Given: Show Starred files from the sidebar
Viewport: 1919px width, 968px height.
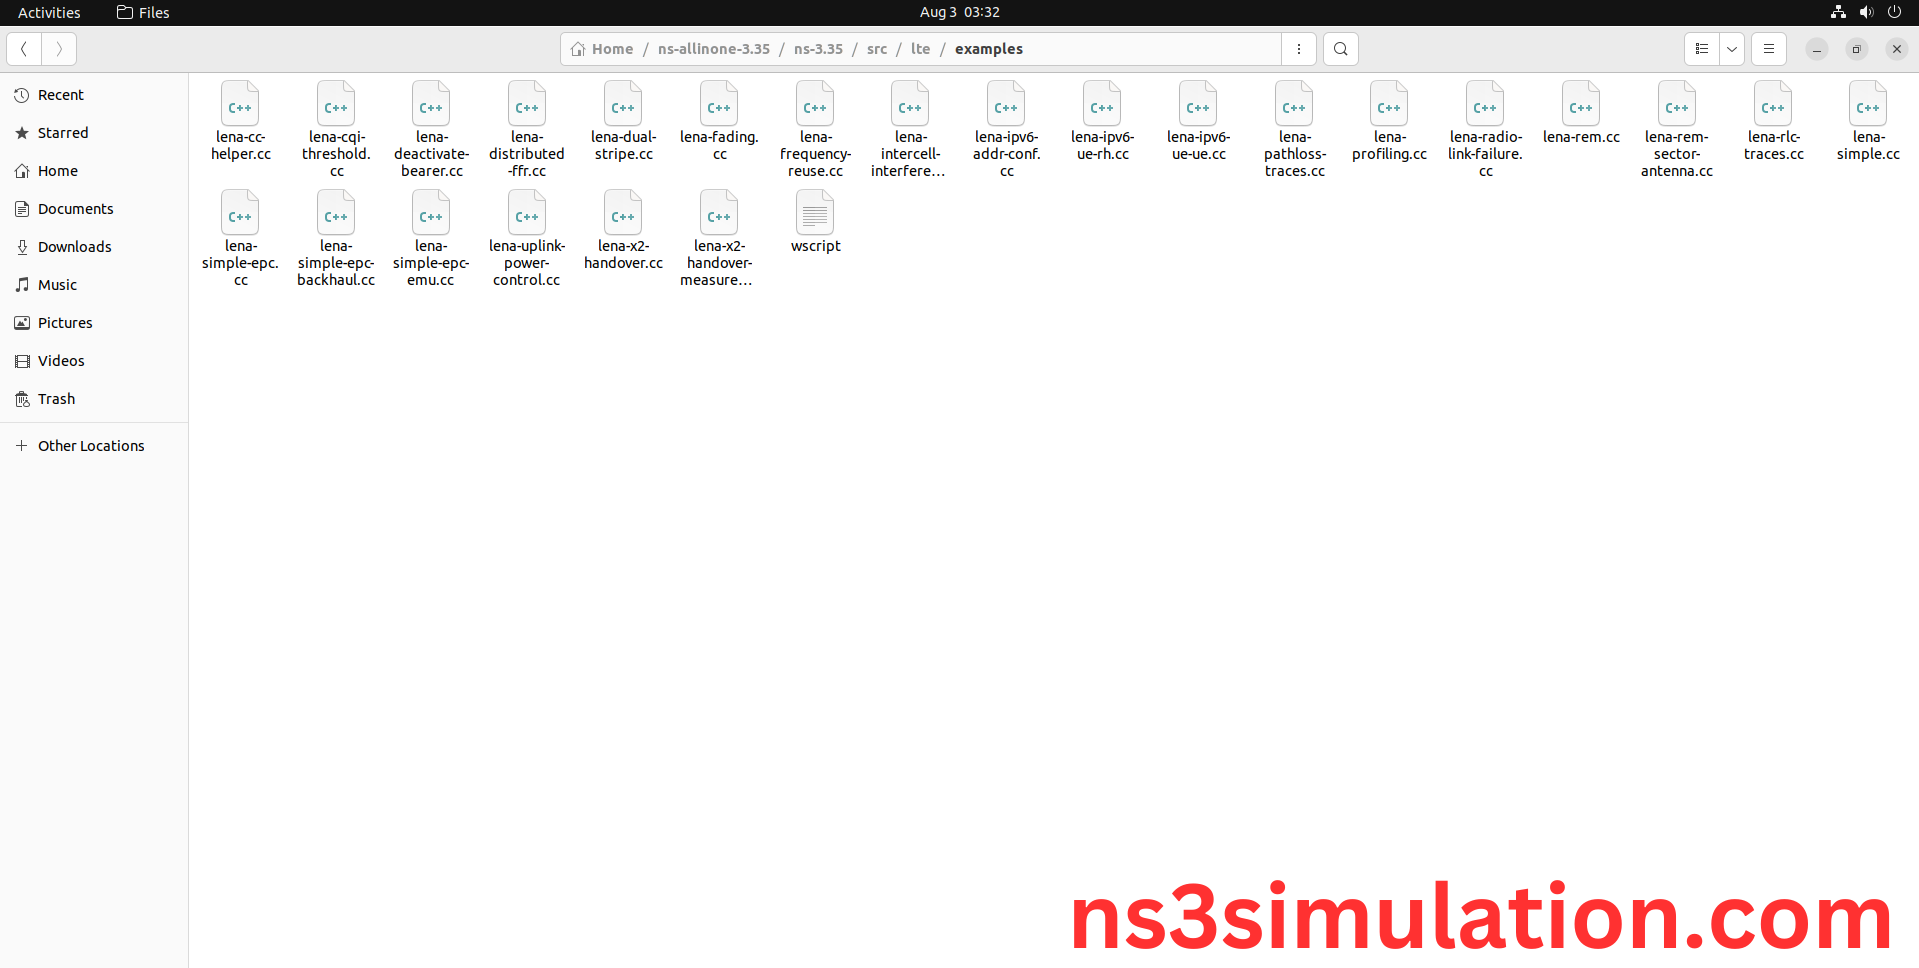Looking at the screenshot, I should coord(62,132).
